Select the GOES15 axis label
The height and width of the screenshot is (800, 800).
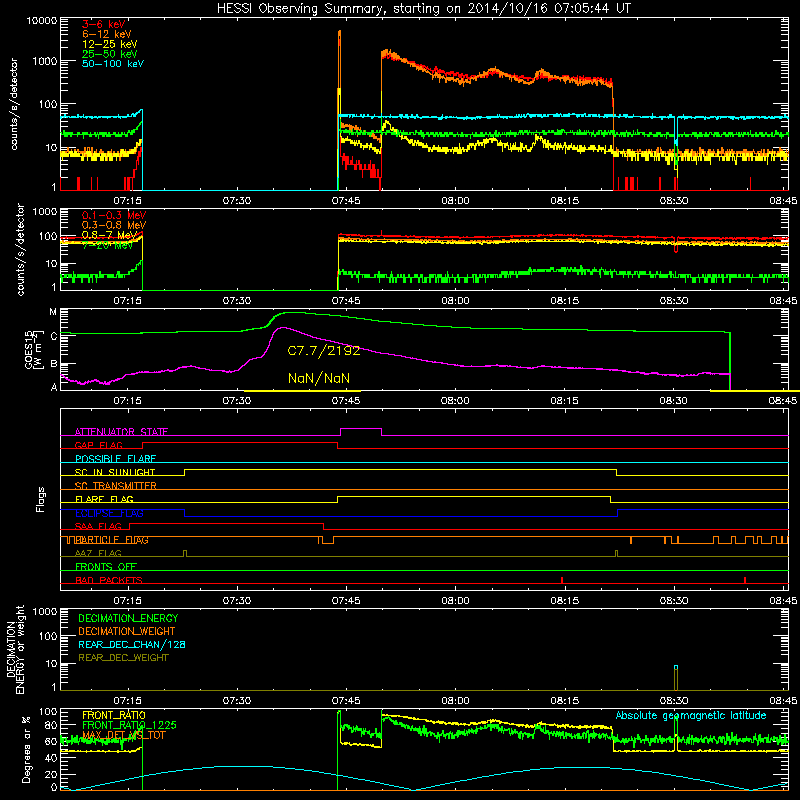point(33,349)
